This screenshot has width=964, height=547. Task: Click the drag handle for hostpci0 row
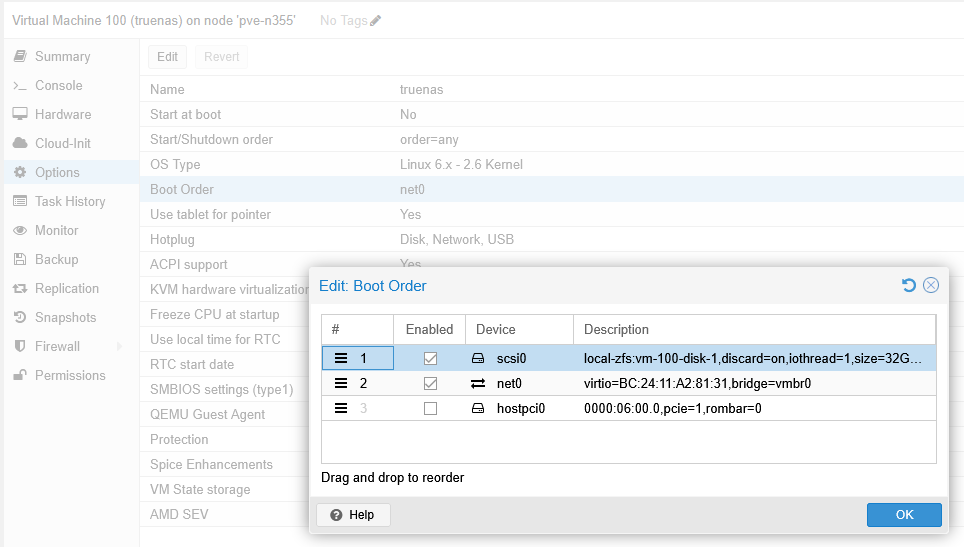(x=340, y=408)
